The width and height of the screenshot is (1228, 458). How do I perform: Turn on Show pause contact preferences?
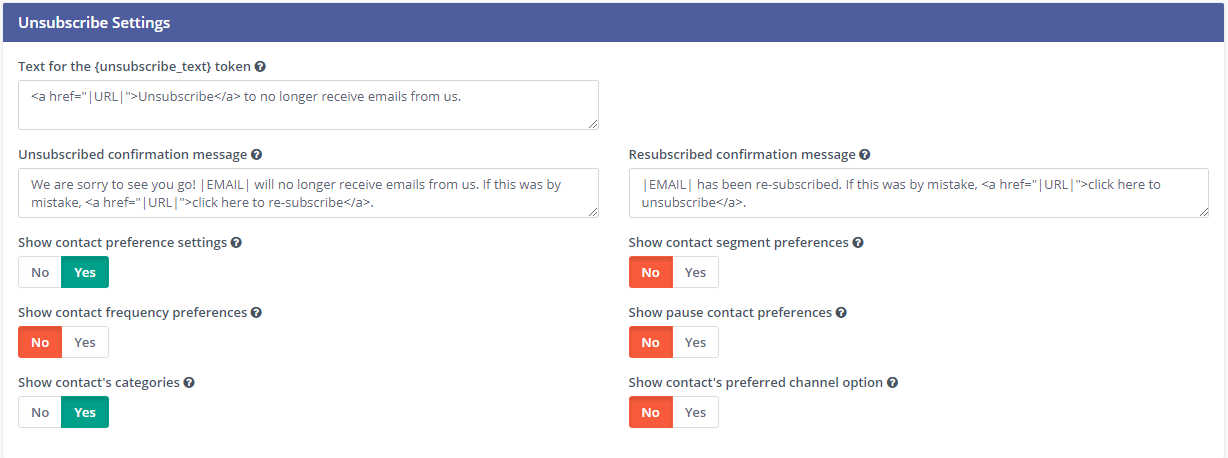(x=695, y=342)
